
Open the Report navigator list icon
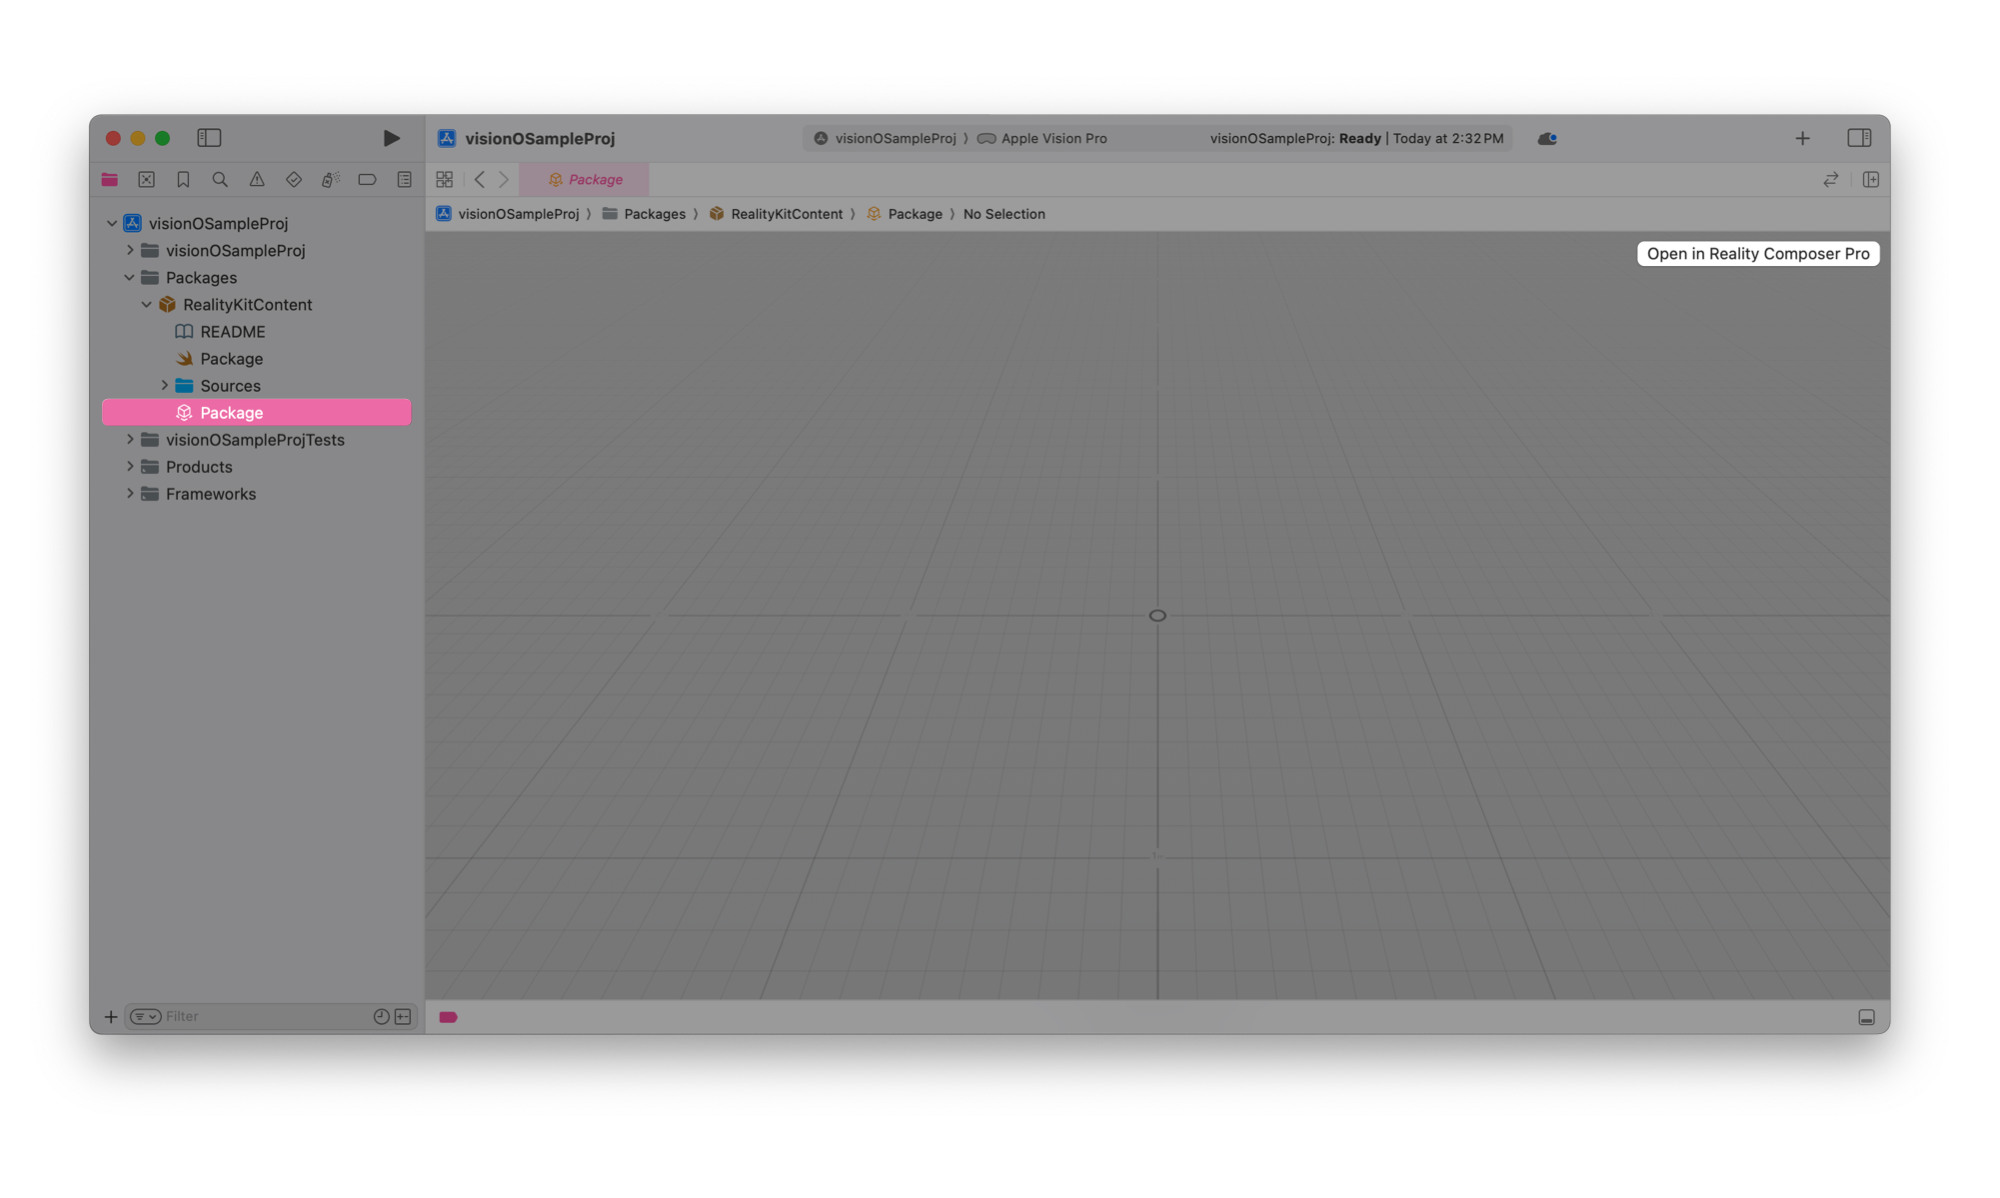click(x=403, y=179)
